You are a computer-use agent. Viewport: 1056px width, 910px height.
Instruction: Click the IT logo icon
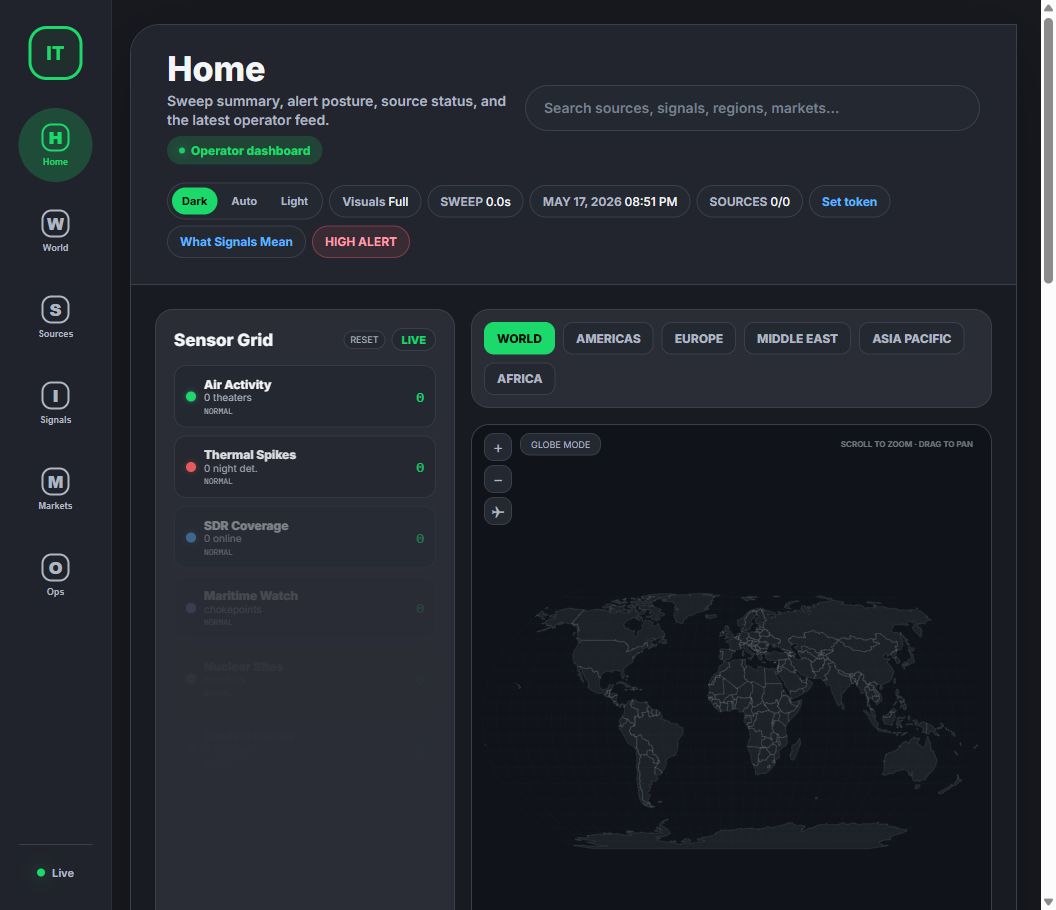55,53
